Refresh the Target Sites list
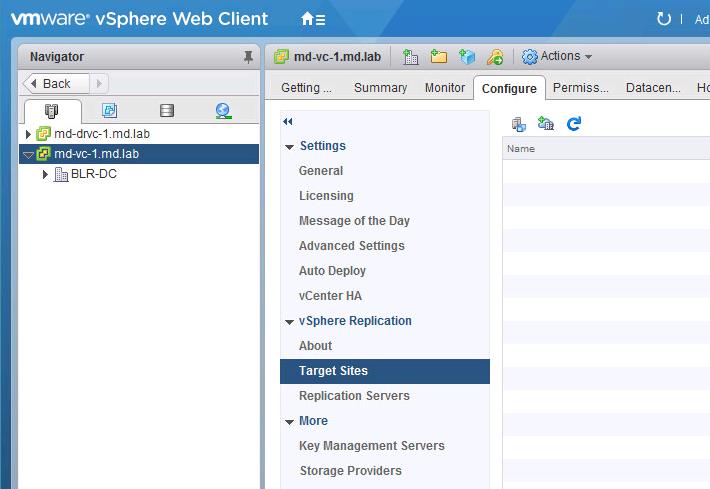Image resolution: width=710 pixels, height=489 pixels. point(574,124)
